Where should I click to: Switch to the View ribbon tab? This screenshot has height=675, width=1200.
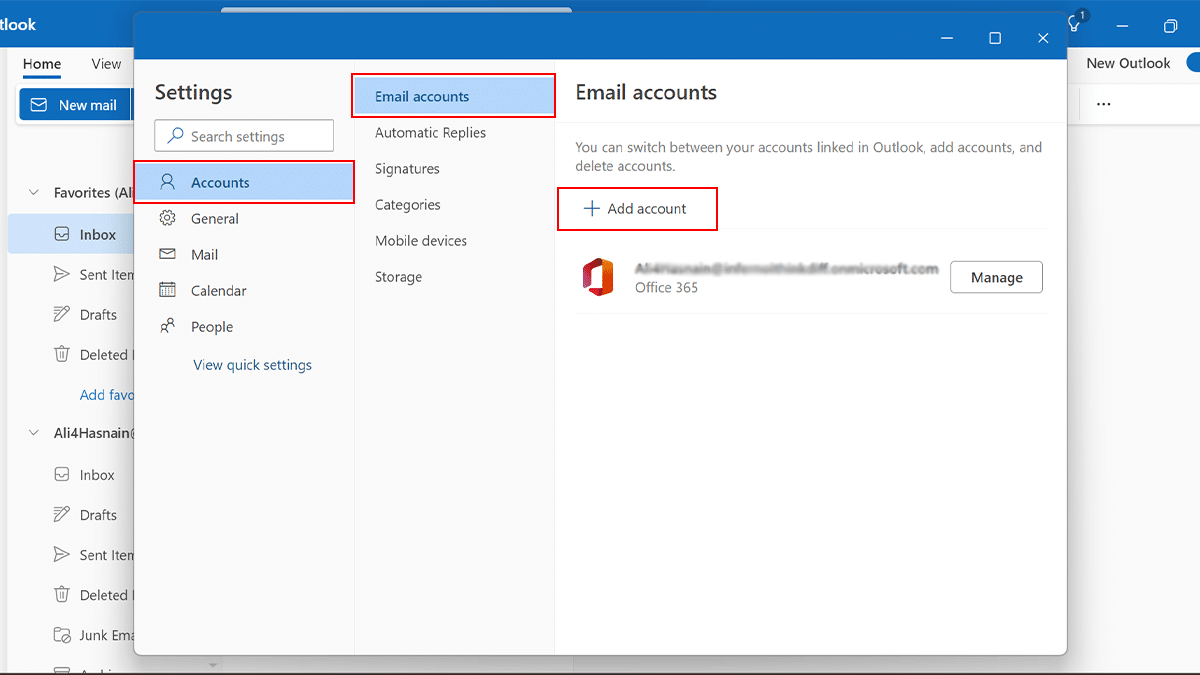[106, 64]
